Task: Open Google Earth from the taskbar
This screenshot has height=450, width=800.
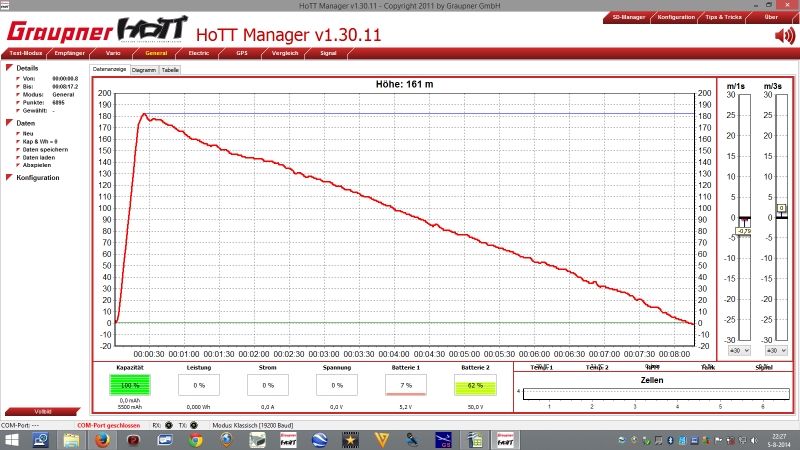Action: tap(319, 440)
